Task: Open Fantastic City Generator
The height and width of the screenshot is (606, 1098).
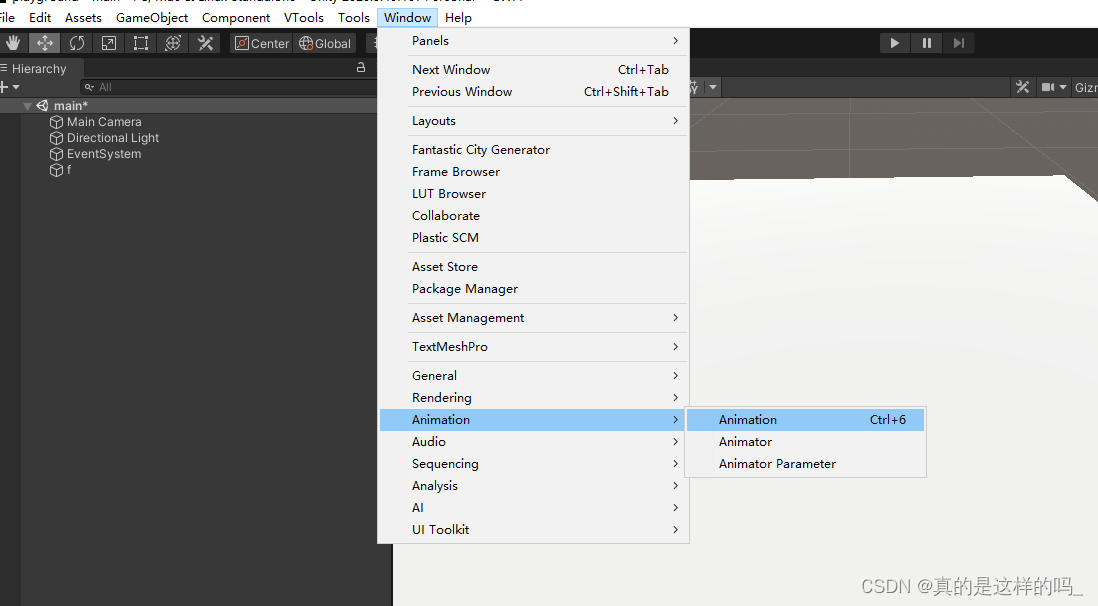Action: 534,150
